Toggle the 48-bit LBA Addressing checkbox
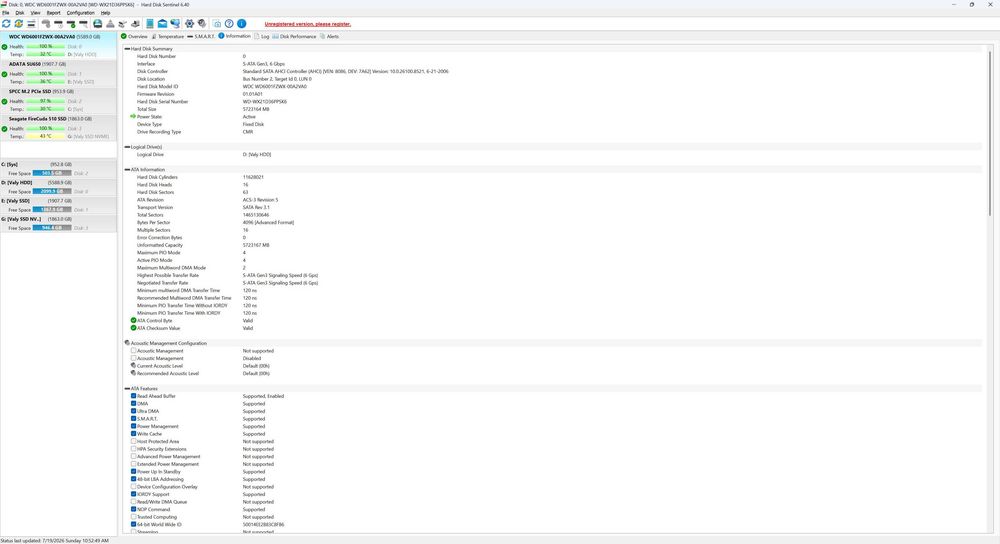 (133, 479)
